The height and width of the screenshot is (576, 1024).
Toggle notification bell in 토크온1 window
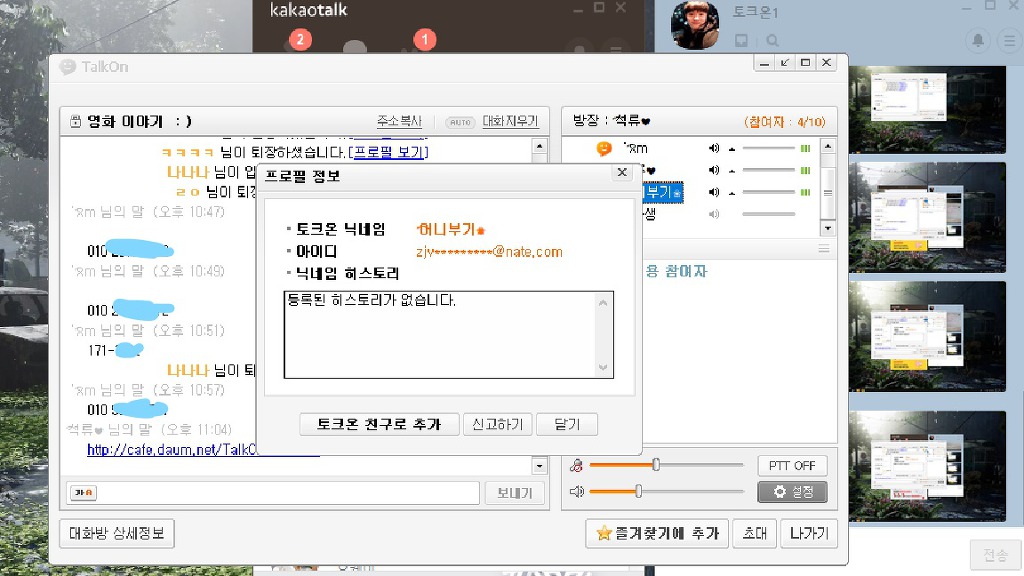pyautogui.click(x=978, y=40)
